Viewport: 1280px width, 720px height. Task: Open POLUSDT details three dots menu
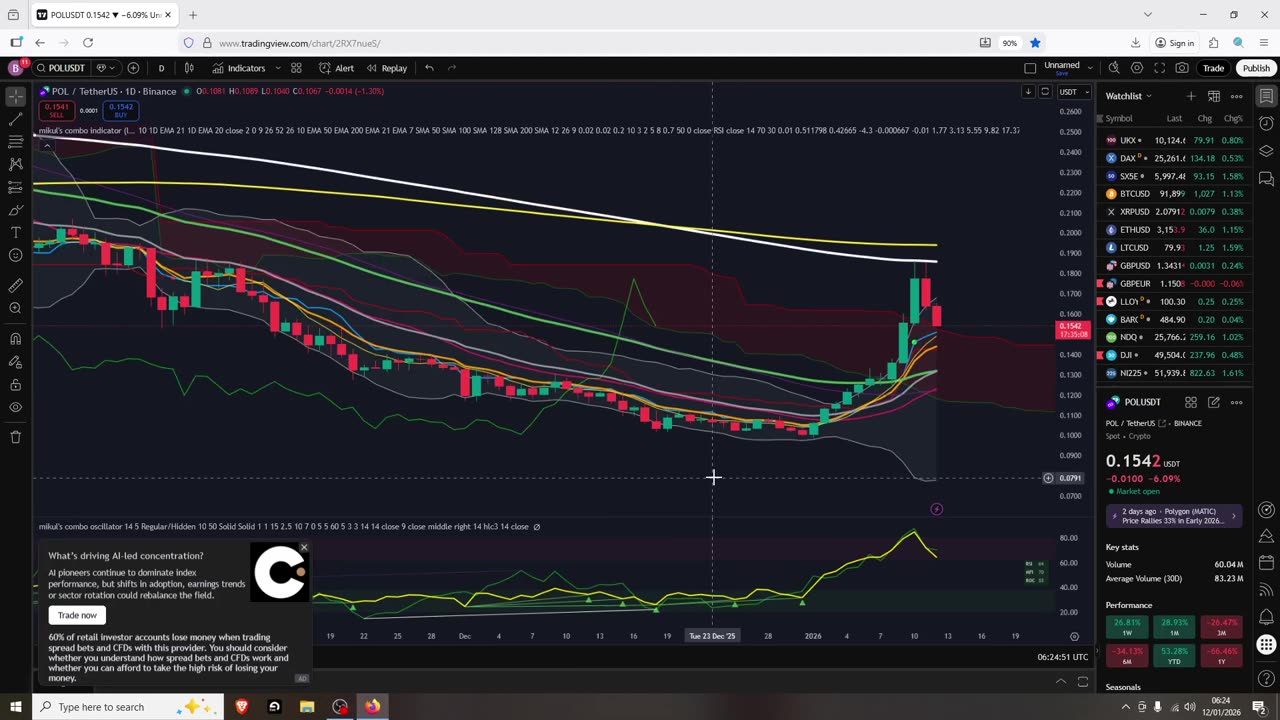(1237, 402)
